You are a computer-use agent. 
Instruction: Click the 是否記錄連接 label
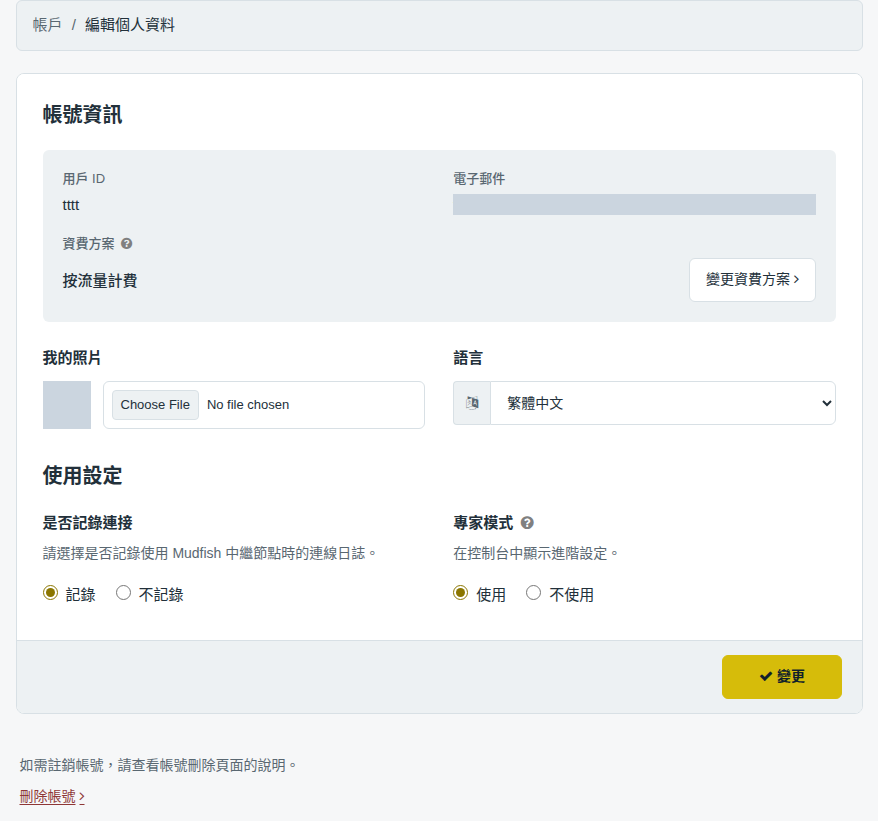(87, 523)
